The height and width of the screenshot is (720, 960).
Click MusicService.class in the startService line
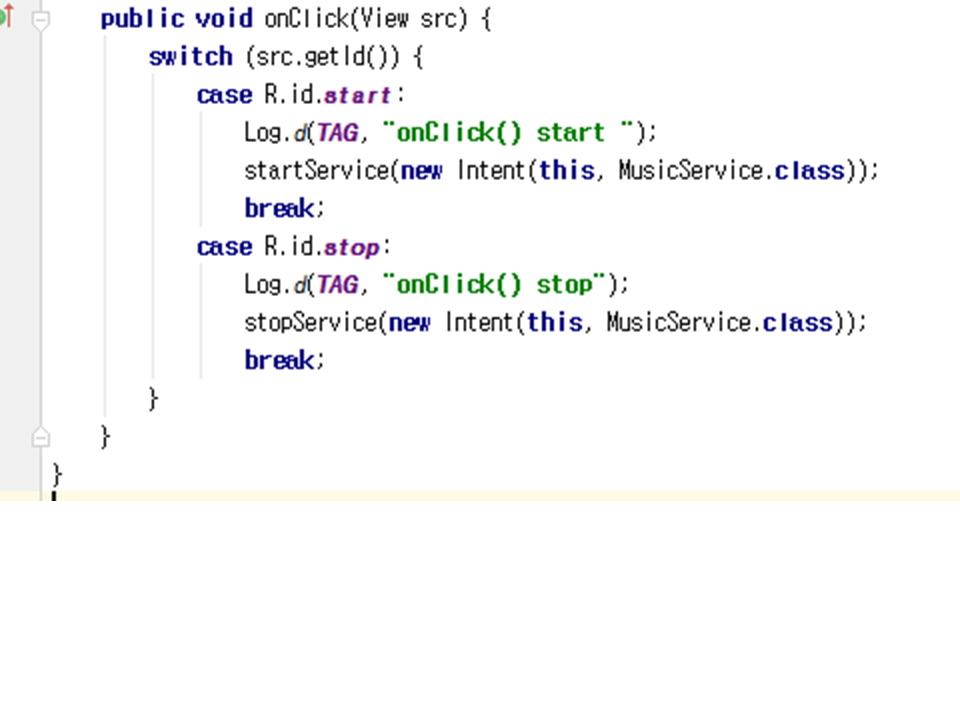point(731,171)
